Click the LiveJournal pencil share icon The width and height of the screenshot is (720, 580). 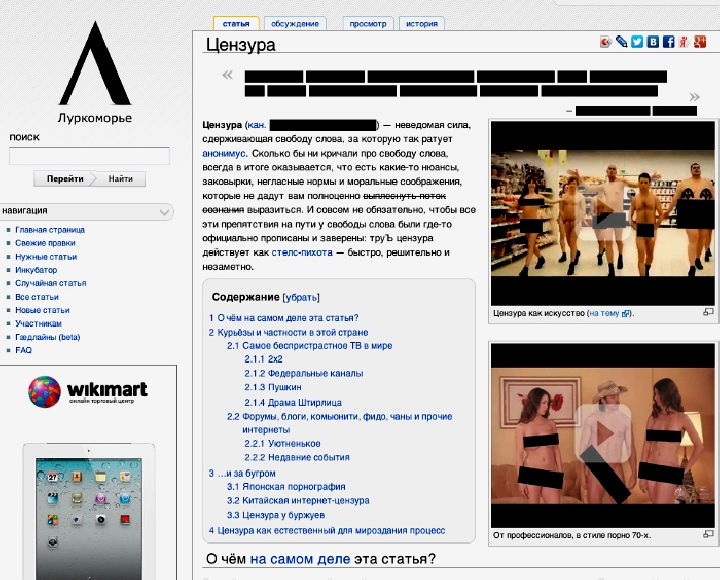(622, 42)
